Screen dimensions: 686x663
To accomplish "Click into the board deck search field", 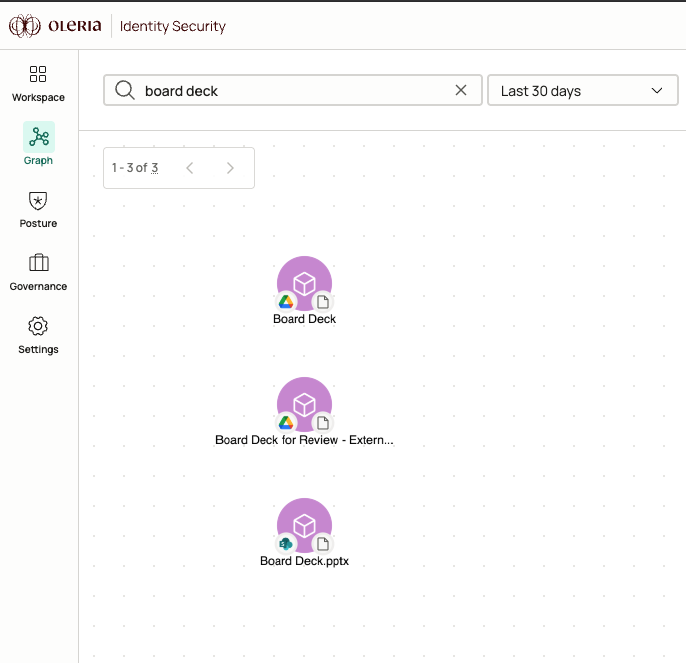I will (x=293, y=91).
